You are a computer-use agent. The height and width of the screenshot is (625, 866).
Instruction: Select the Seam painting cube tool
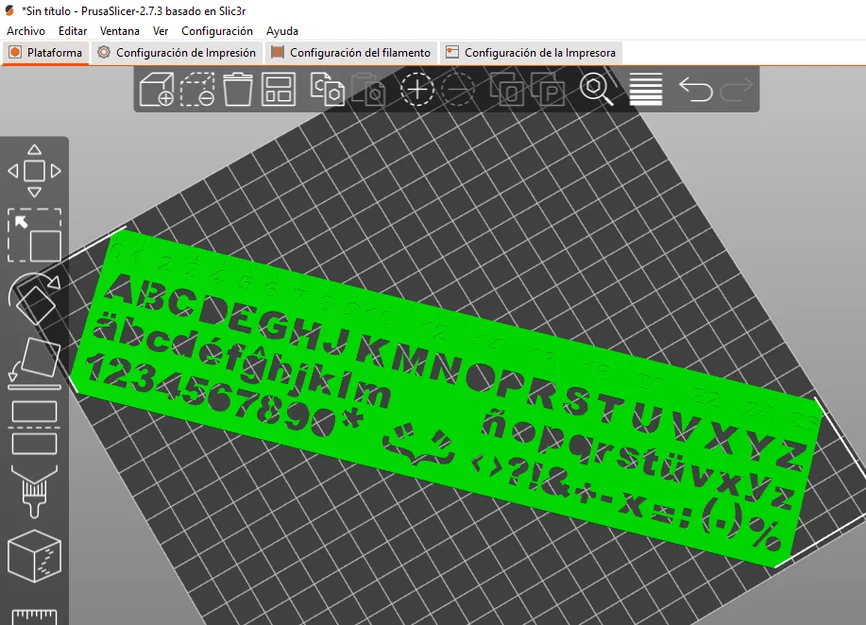tap(34, 555)
